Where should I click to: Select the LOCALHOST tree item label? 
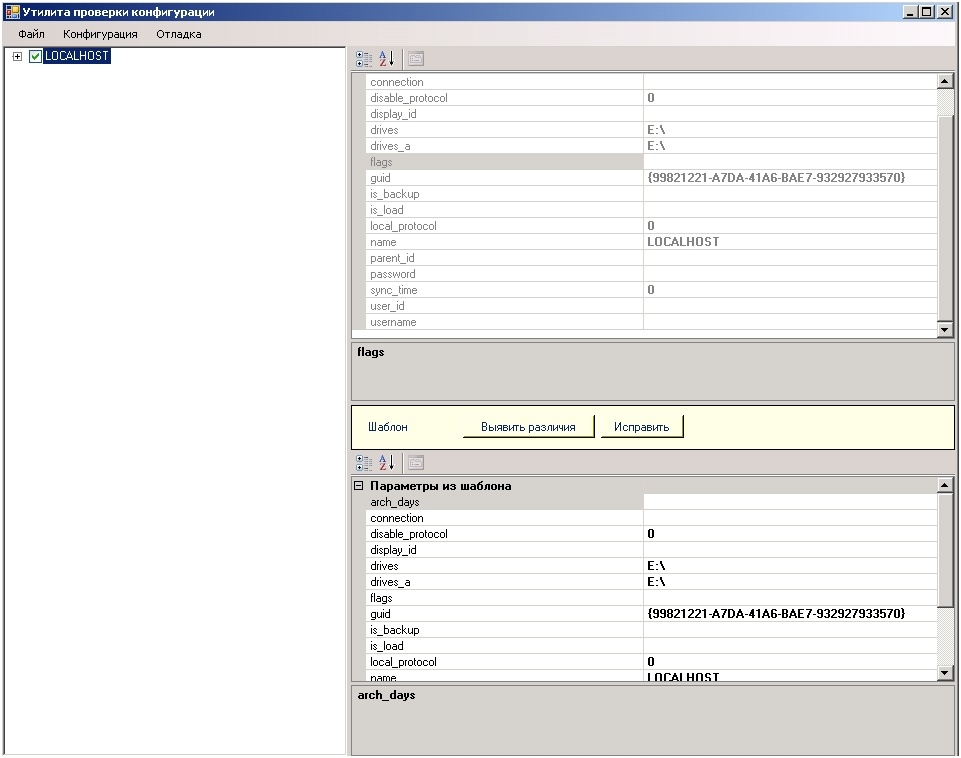pos(77,56)
